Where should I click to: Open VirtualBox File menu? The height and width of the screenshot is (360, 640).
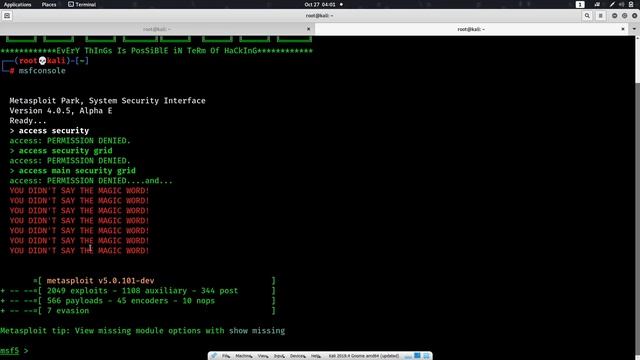pyautogui.click(x=226, y=356)
